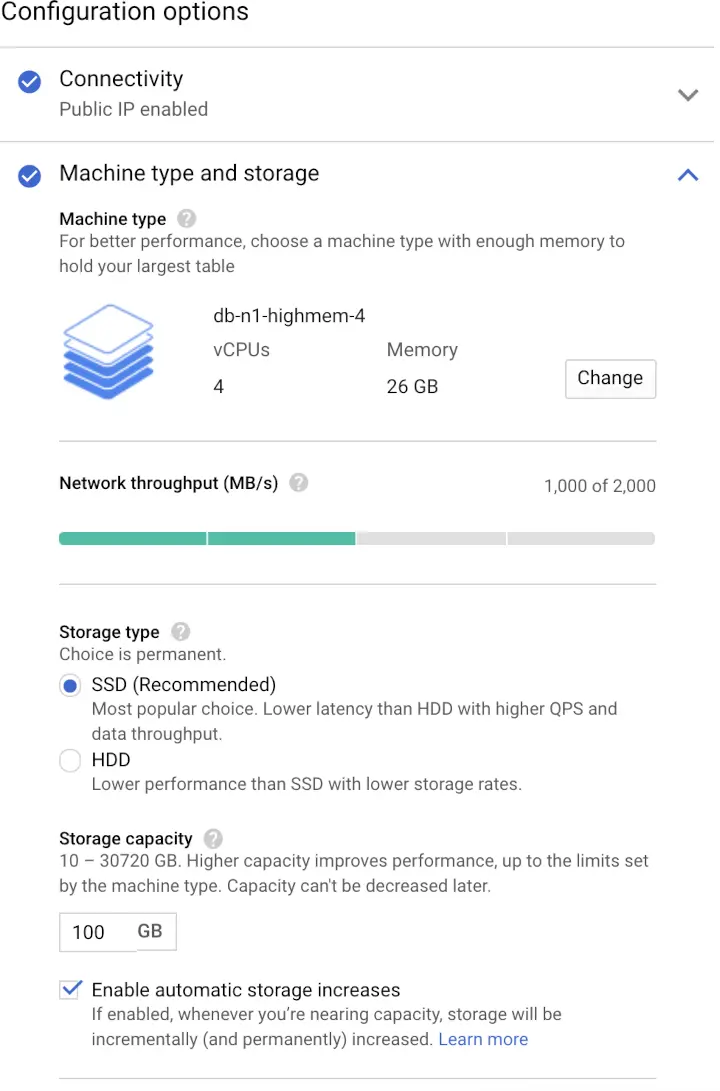The height and width of the screenshot is (1091, 720).
Task: Click the db-n1-highmem-4 machine name
Action: pos(289,316)
